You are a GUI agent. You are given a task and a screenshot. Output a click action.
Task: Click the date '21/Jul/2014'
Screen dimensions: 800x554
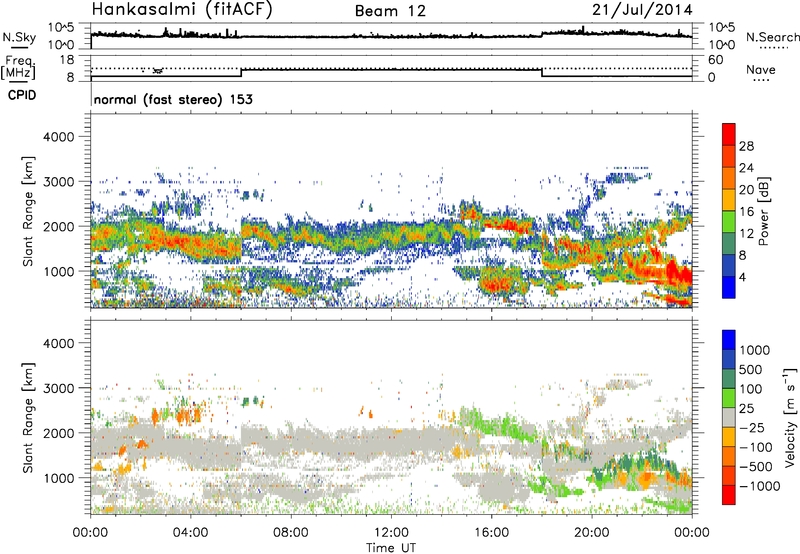click(642, 10)
